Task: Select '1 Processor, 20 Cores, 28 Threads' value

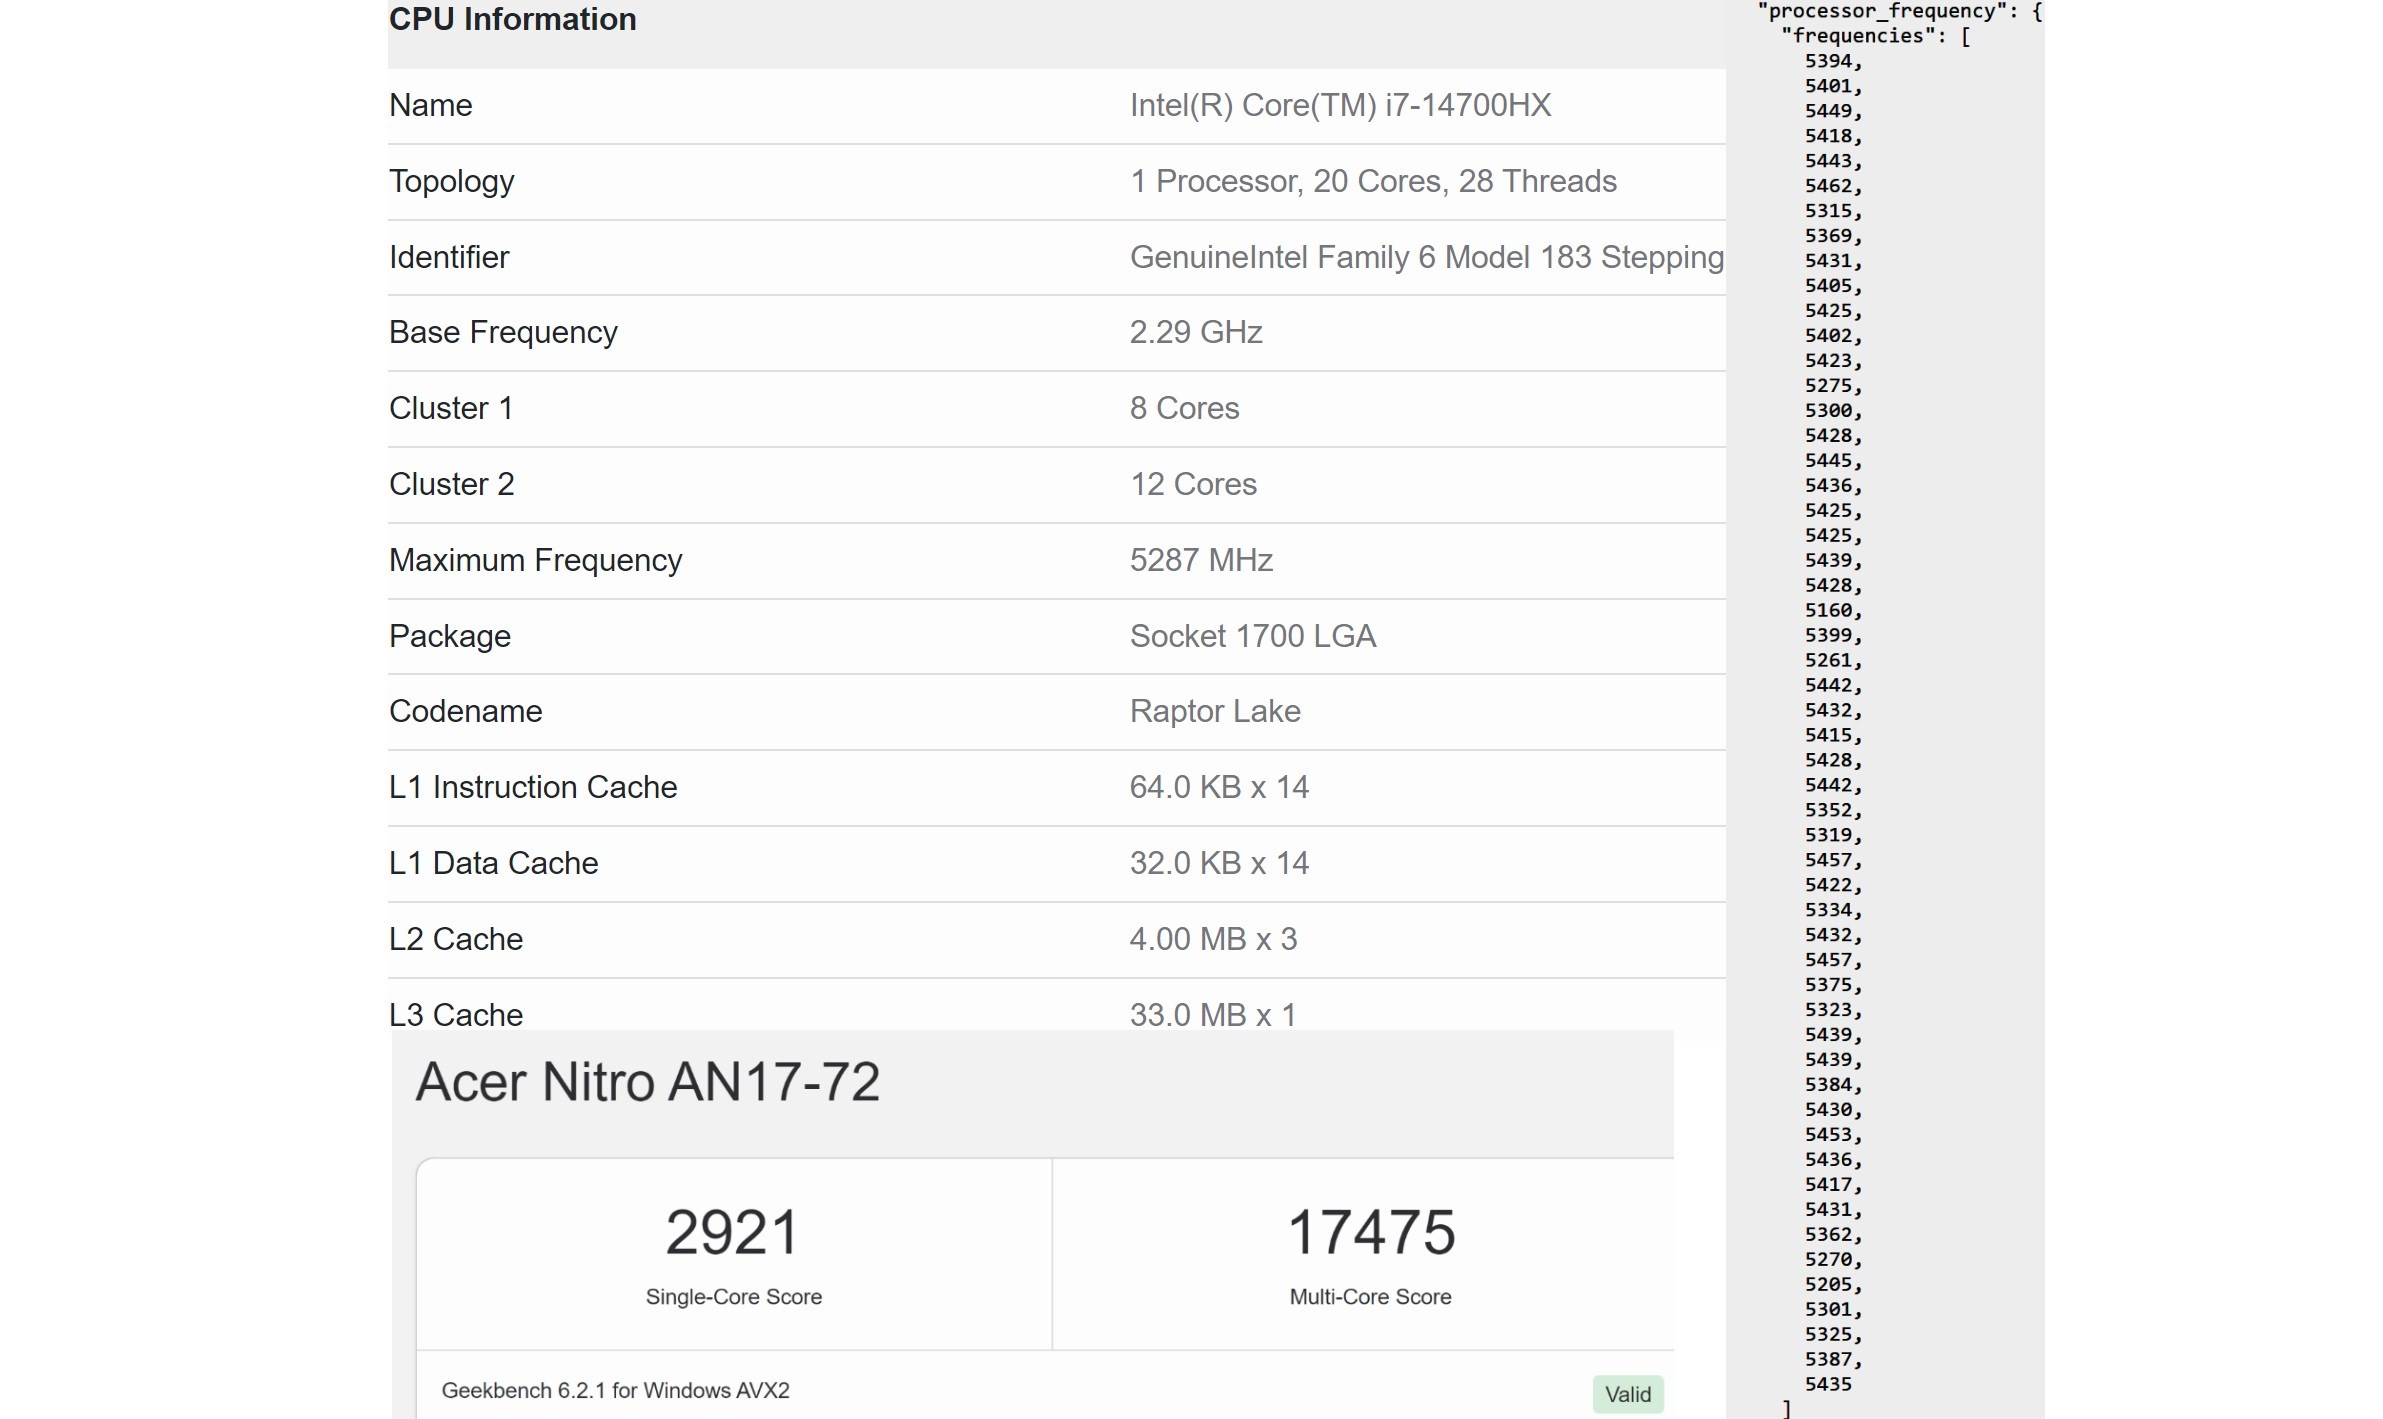Action: [1373, 181]
